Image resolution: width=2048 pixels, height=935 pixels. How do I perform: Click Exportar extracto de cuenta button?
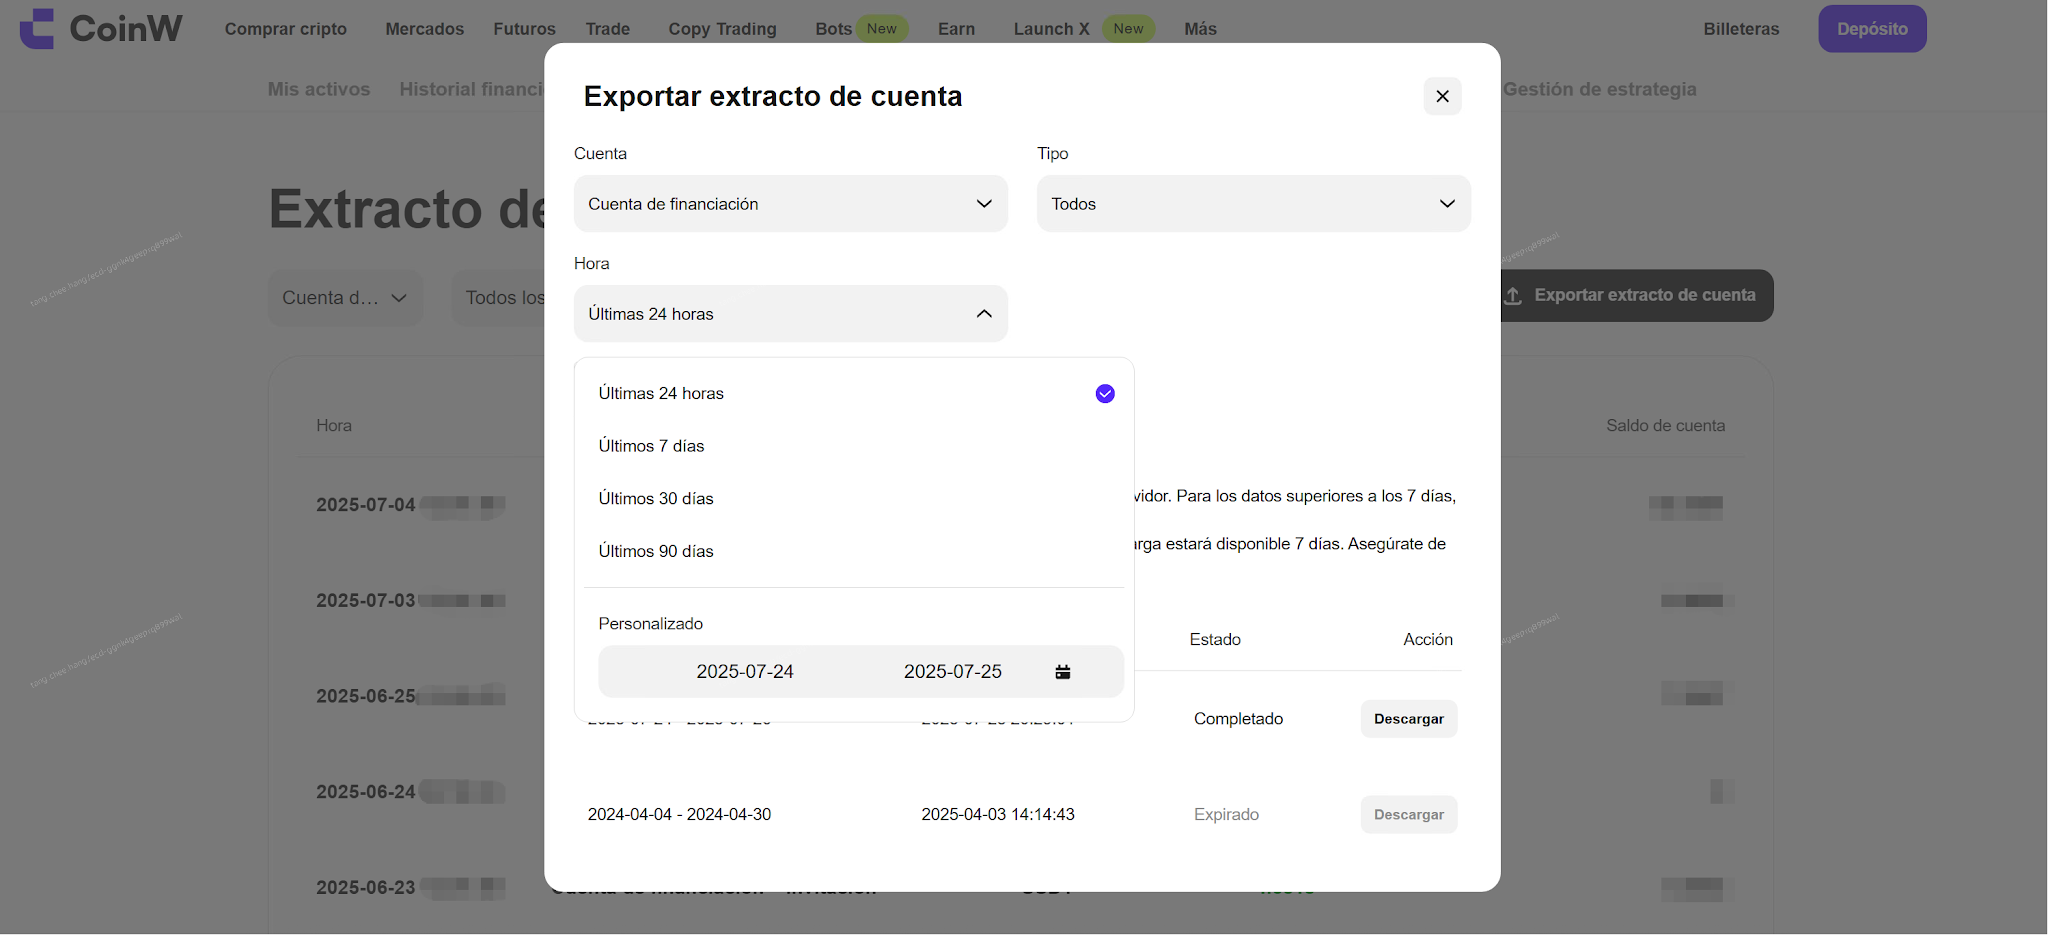(x=1637, y=296)
